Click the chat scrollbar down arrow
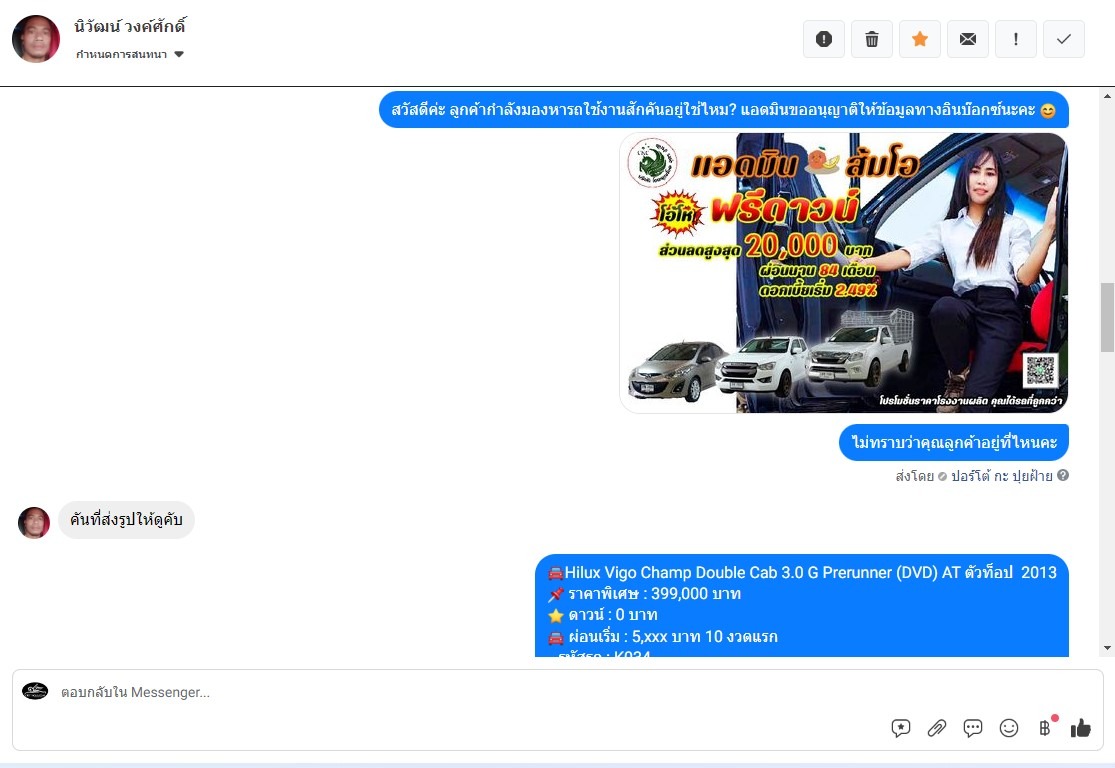This screenshot has width=1115, height=768. [x=1107, y=649]
